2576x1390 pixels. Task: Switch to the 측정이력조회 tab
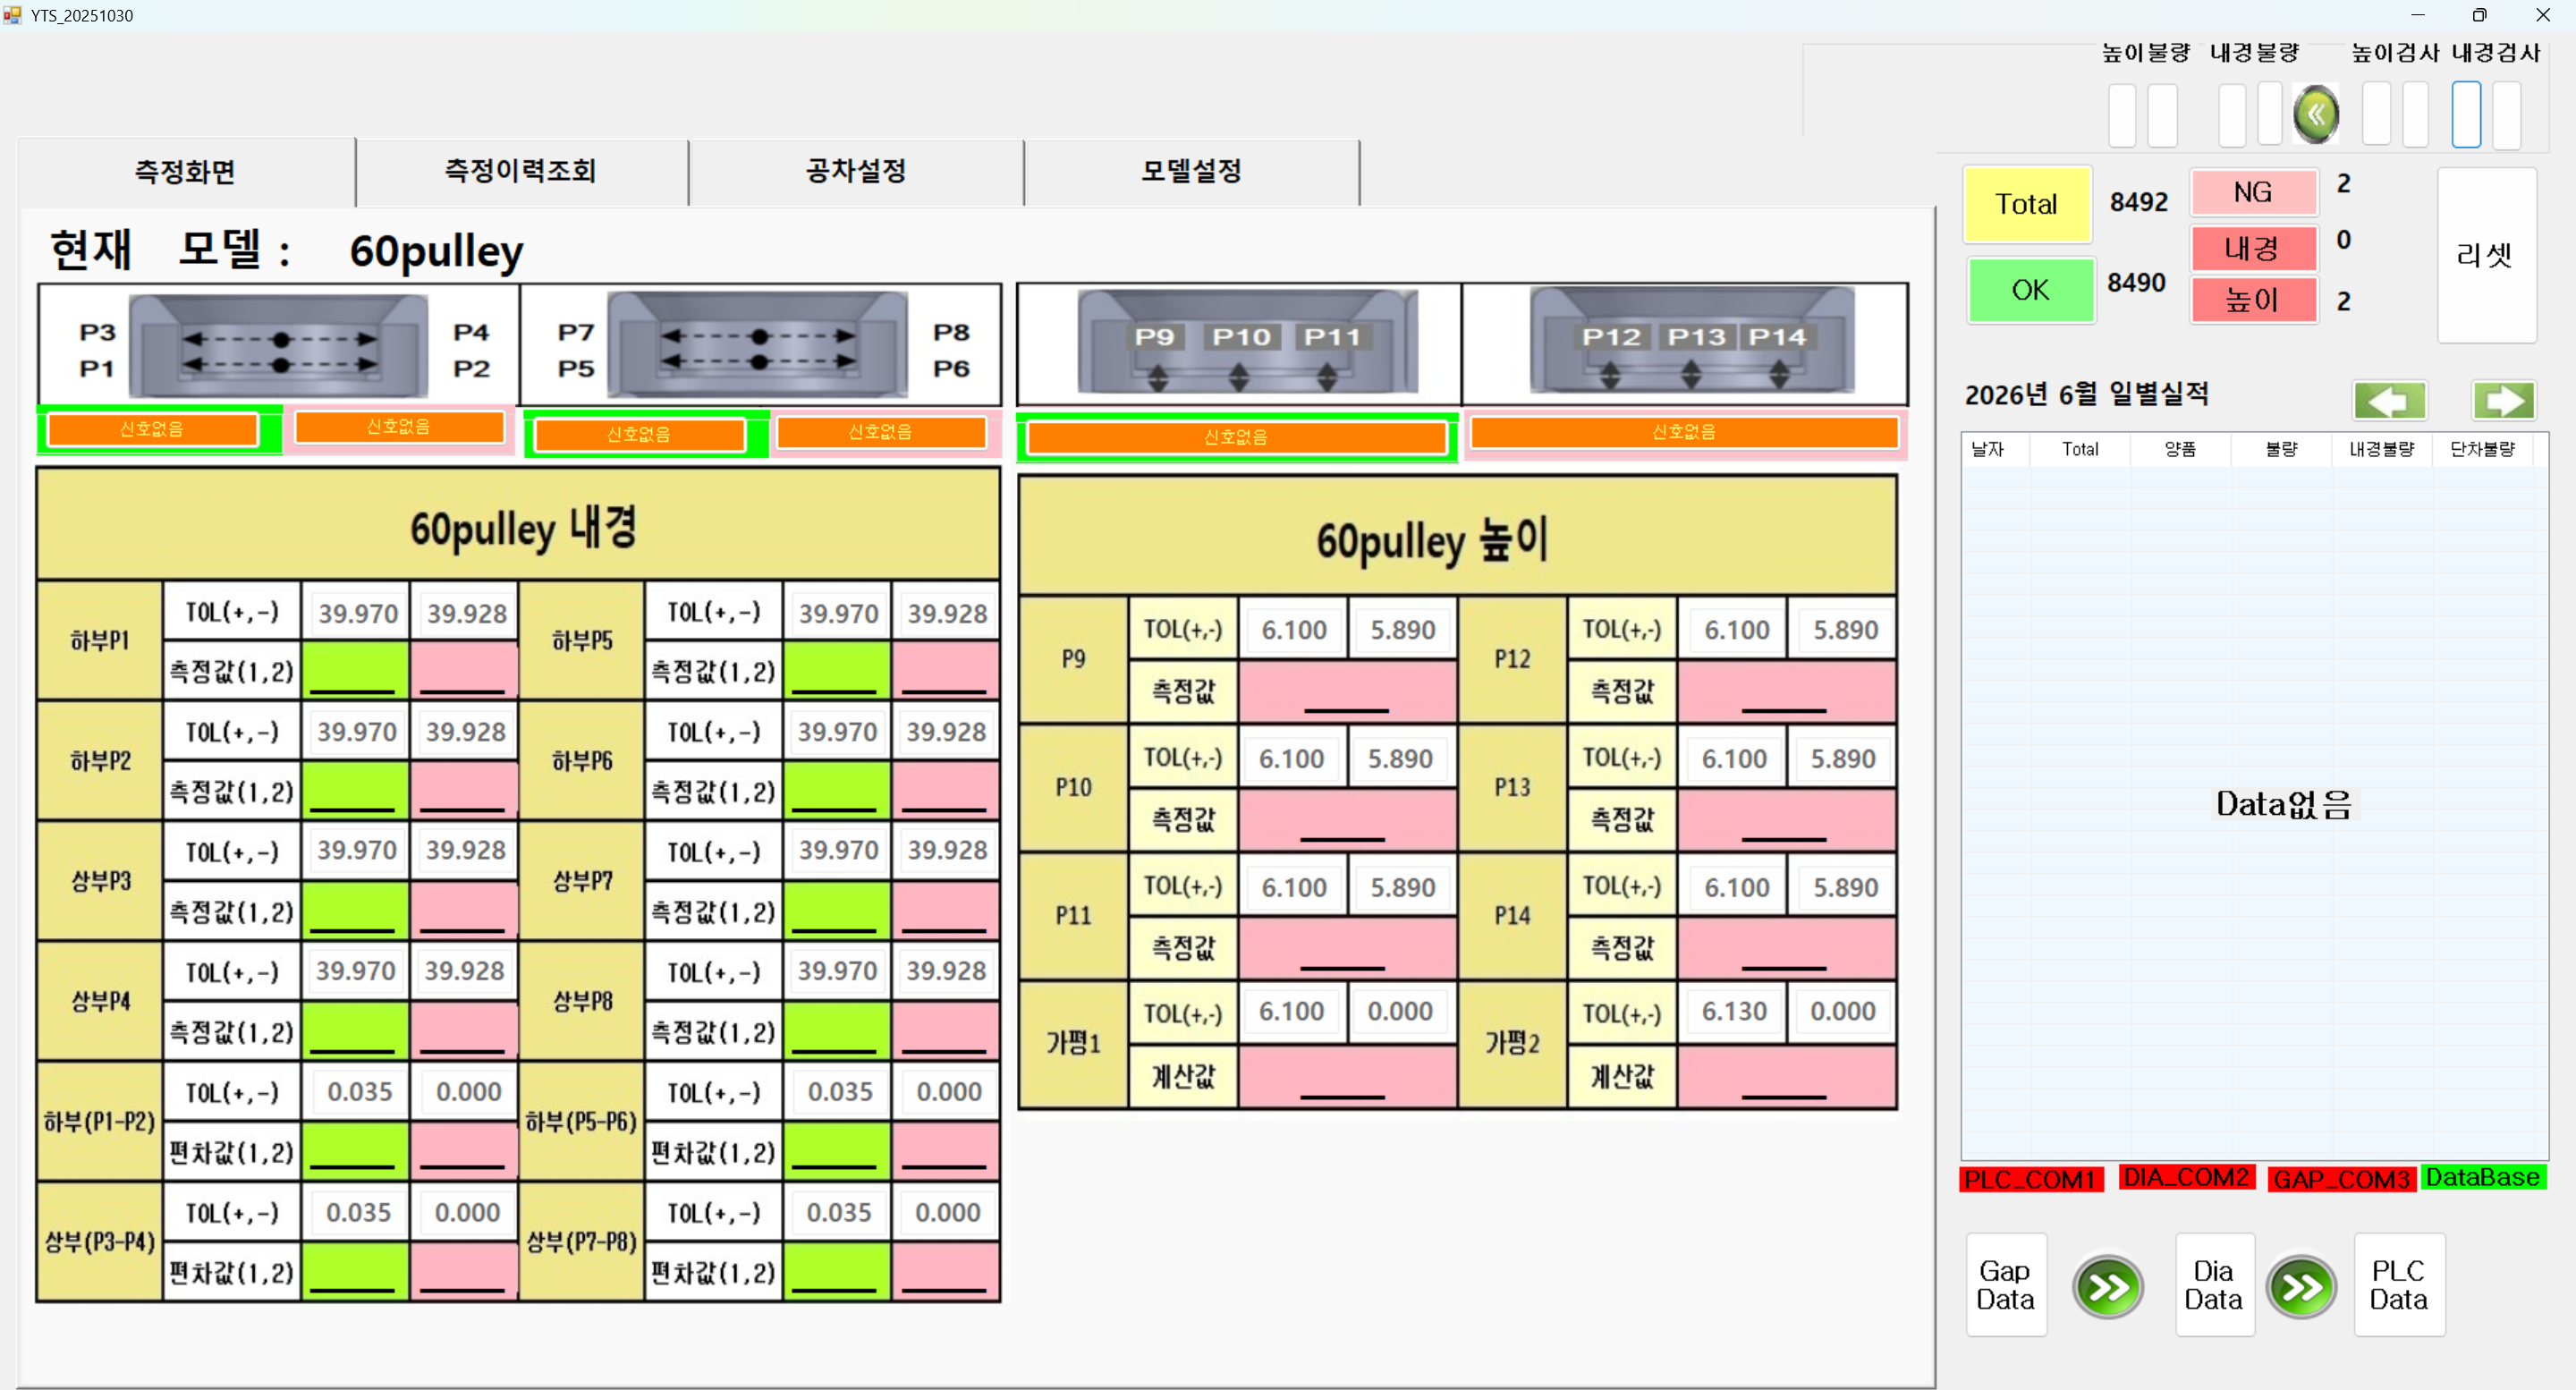click(x=521, y=171)
